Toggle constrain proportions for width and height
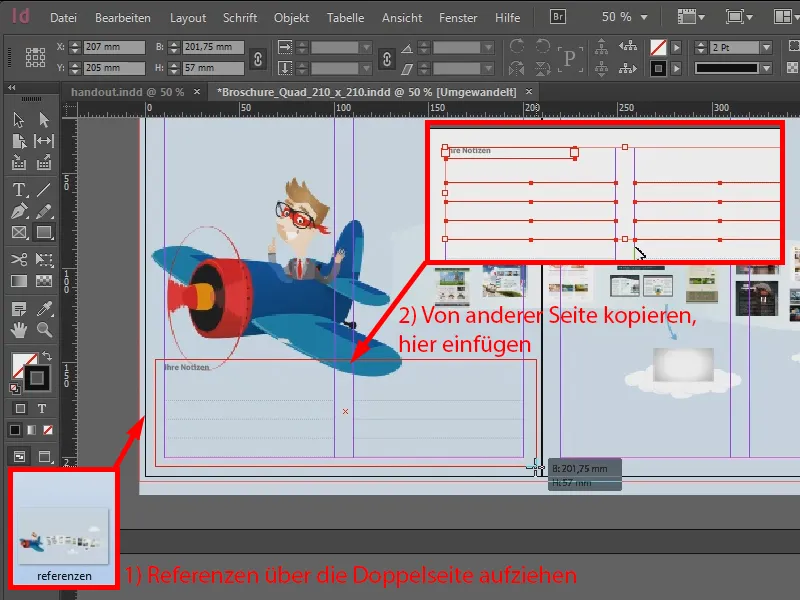The image size is (800, 600). tap(258, 59)
